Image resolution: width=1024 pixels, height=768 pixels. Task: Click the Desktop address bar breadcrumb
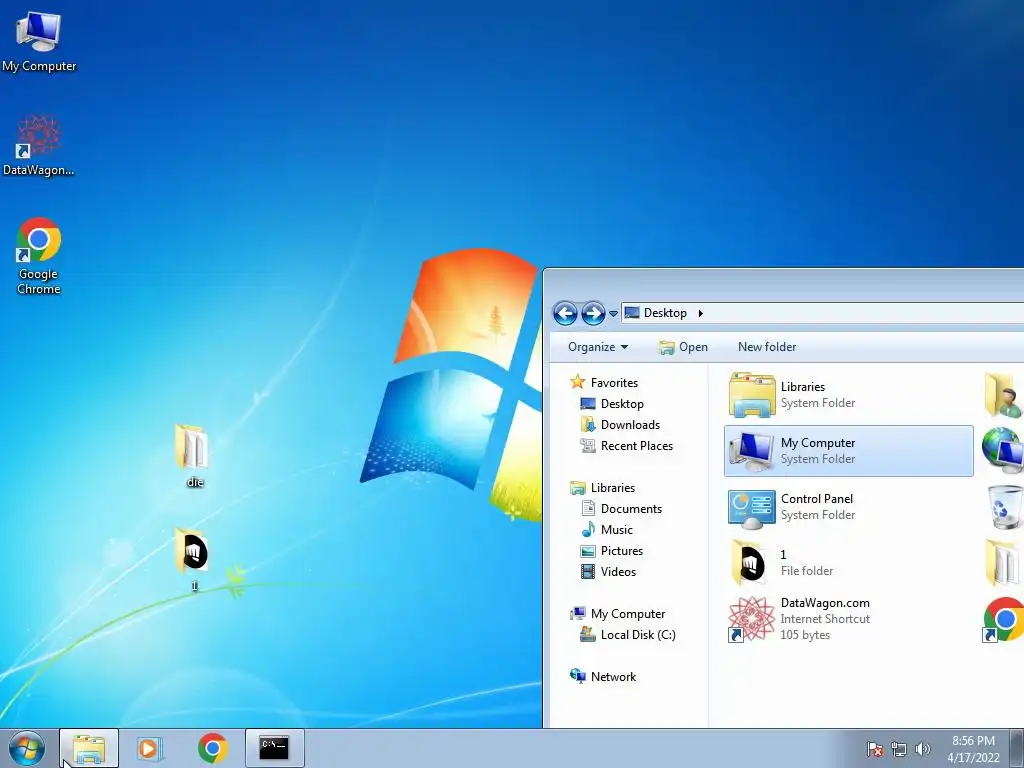(x=665, y=313)
